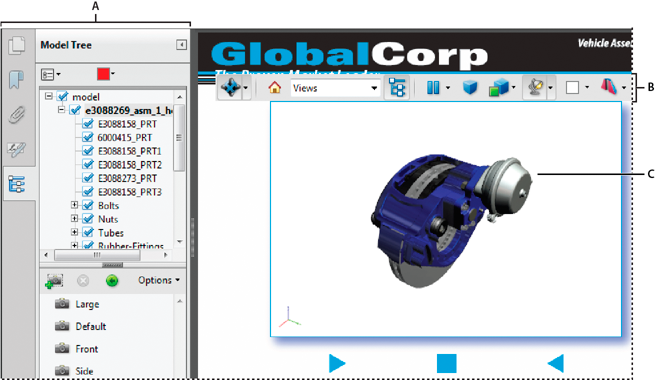Open the render mode dropdown arrow
Screen dimensions: 655x380
(x=513, y=88)
